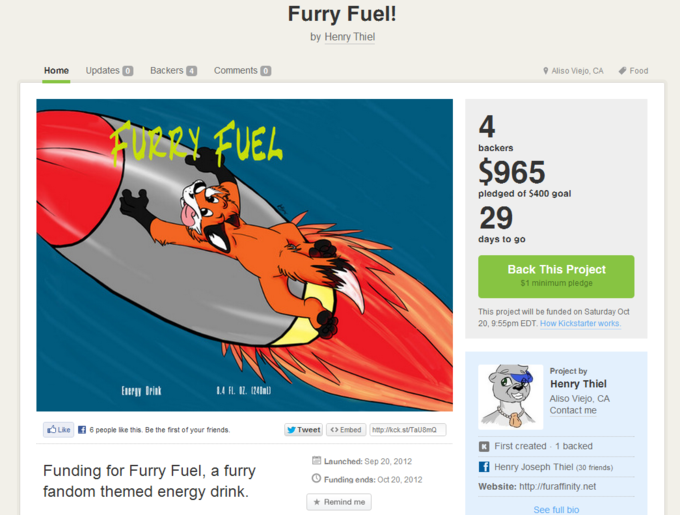Click the Twitter Tweet button
The image size is (680, 515).
coord(304,430)
